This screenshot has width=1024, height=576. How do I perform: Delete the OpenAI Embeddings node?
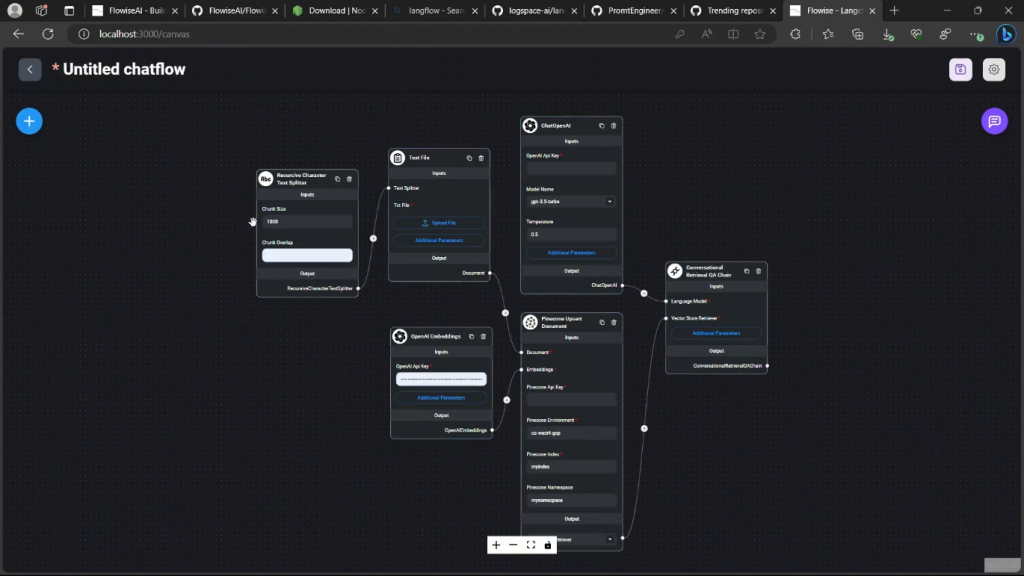(483, 336)
